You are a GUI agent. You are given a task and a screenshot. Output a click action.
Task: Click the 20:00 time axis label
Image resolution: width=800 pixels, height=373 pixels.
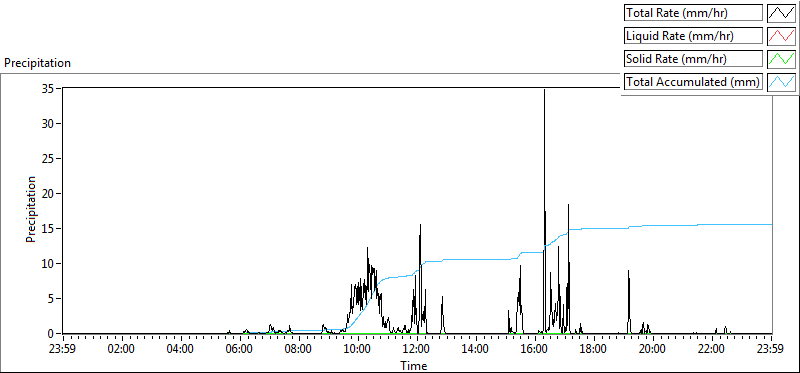coord(654,350)
